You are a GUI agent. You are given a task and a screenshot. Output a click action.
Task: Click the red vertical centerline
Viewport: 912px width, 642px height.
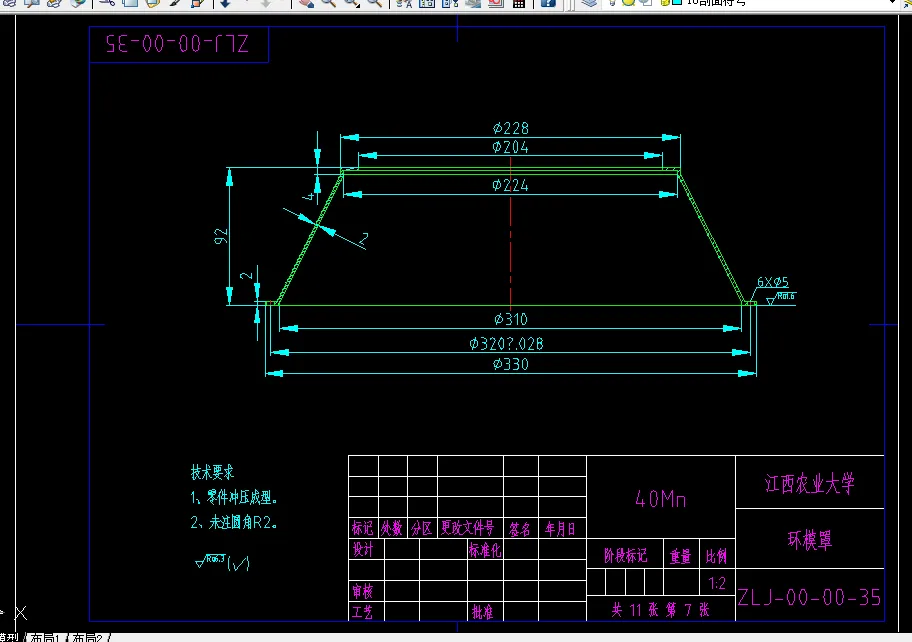[511, 233]
